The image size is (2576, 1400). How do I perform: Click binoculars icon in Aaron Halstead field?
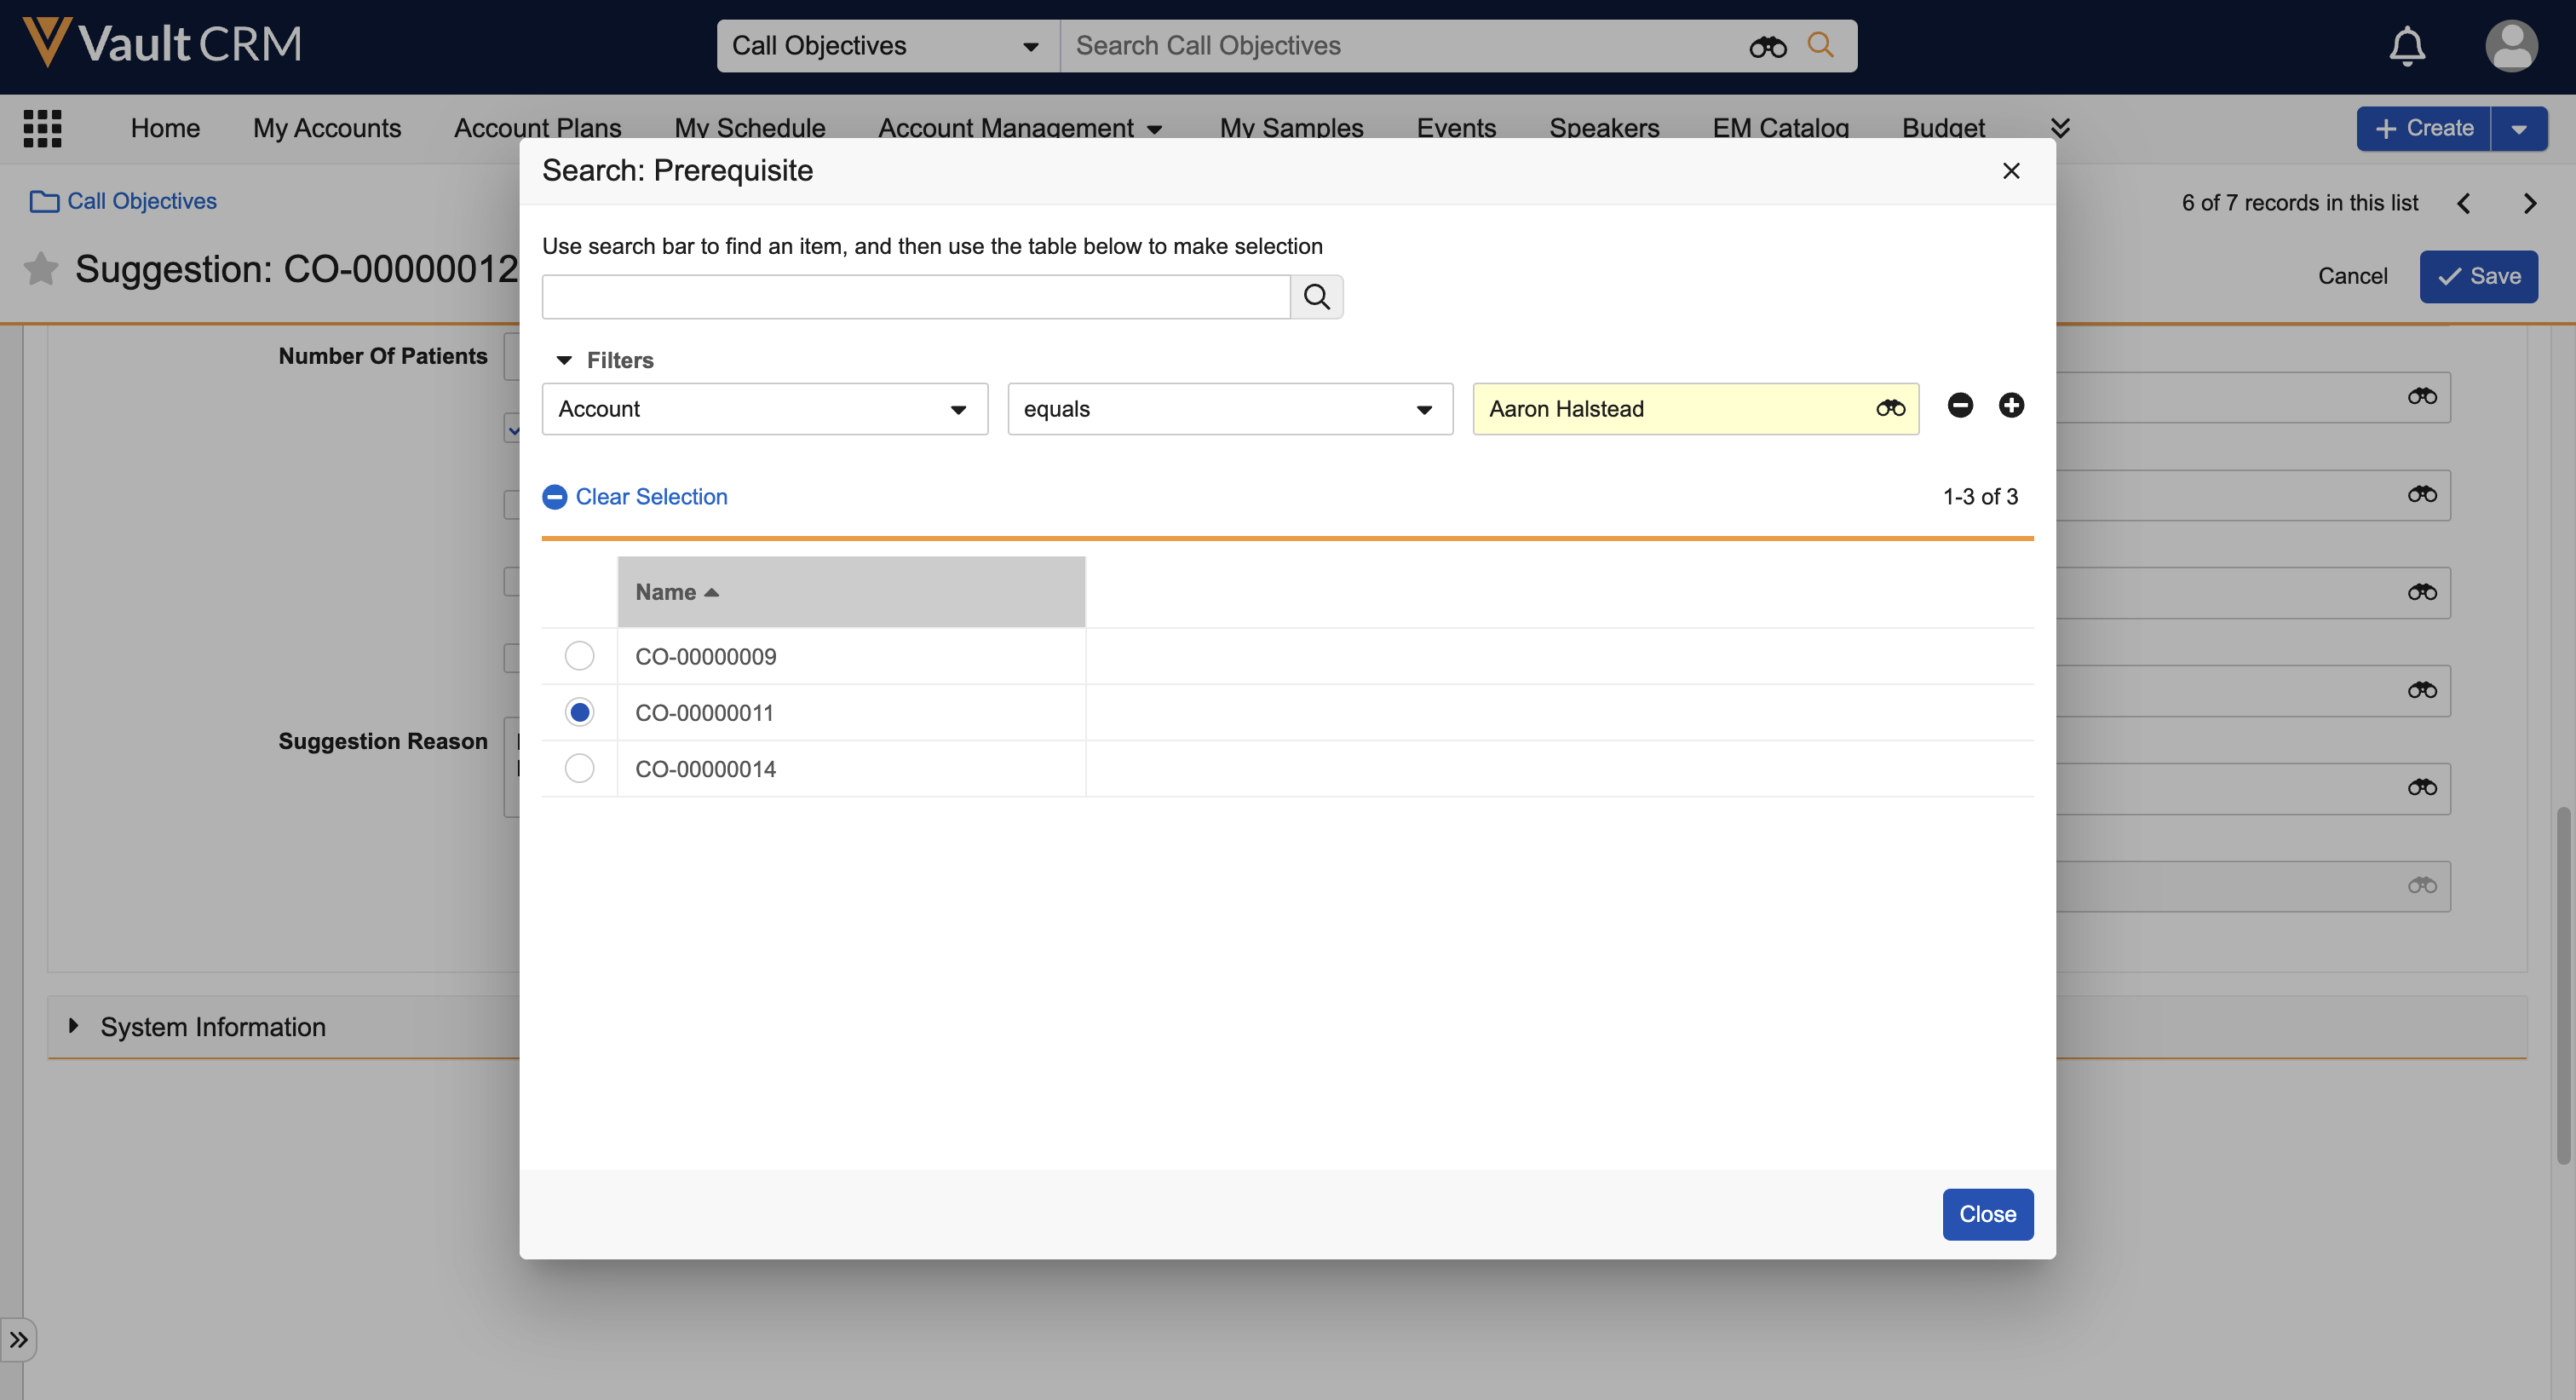tap(1890, 408)
